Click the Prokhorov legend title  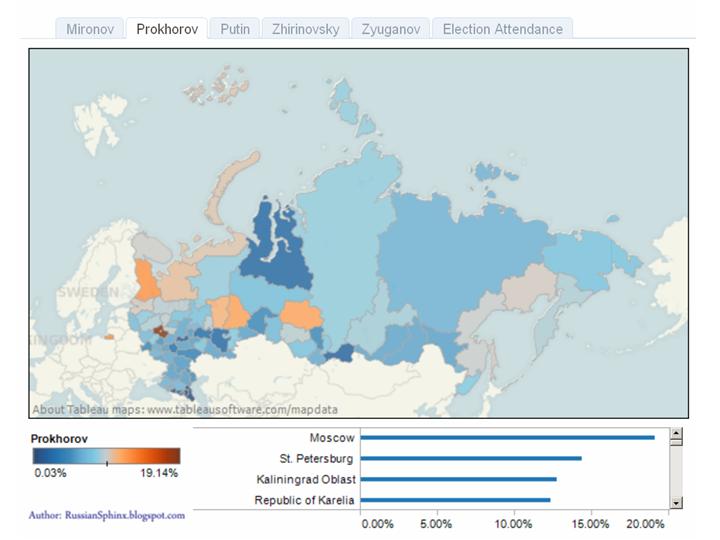click(x=59, y=439)
